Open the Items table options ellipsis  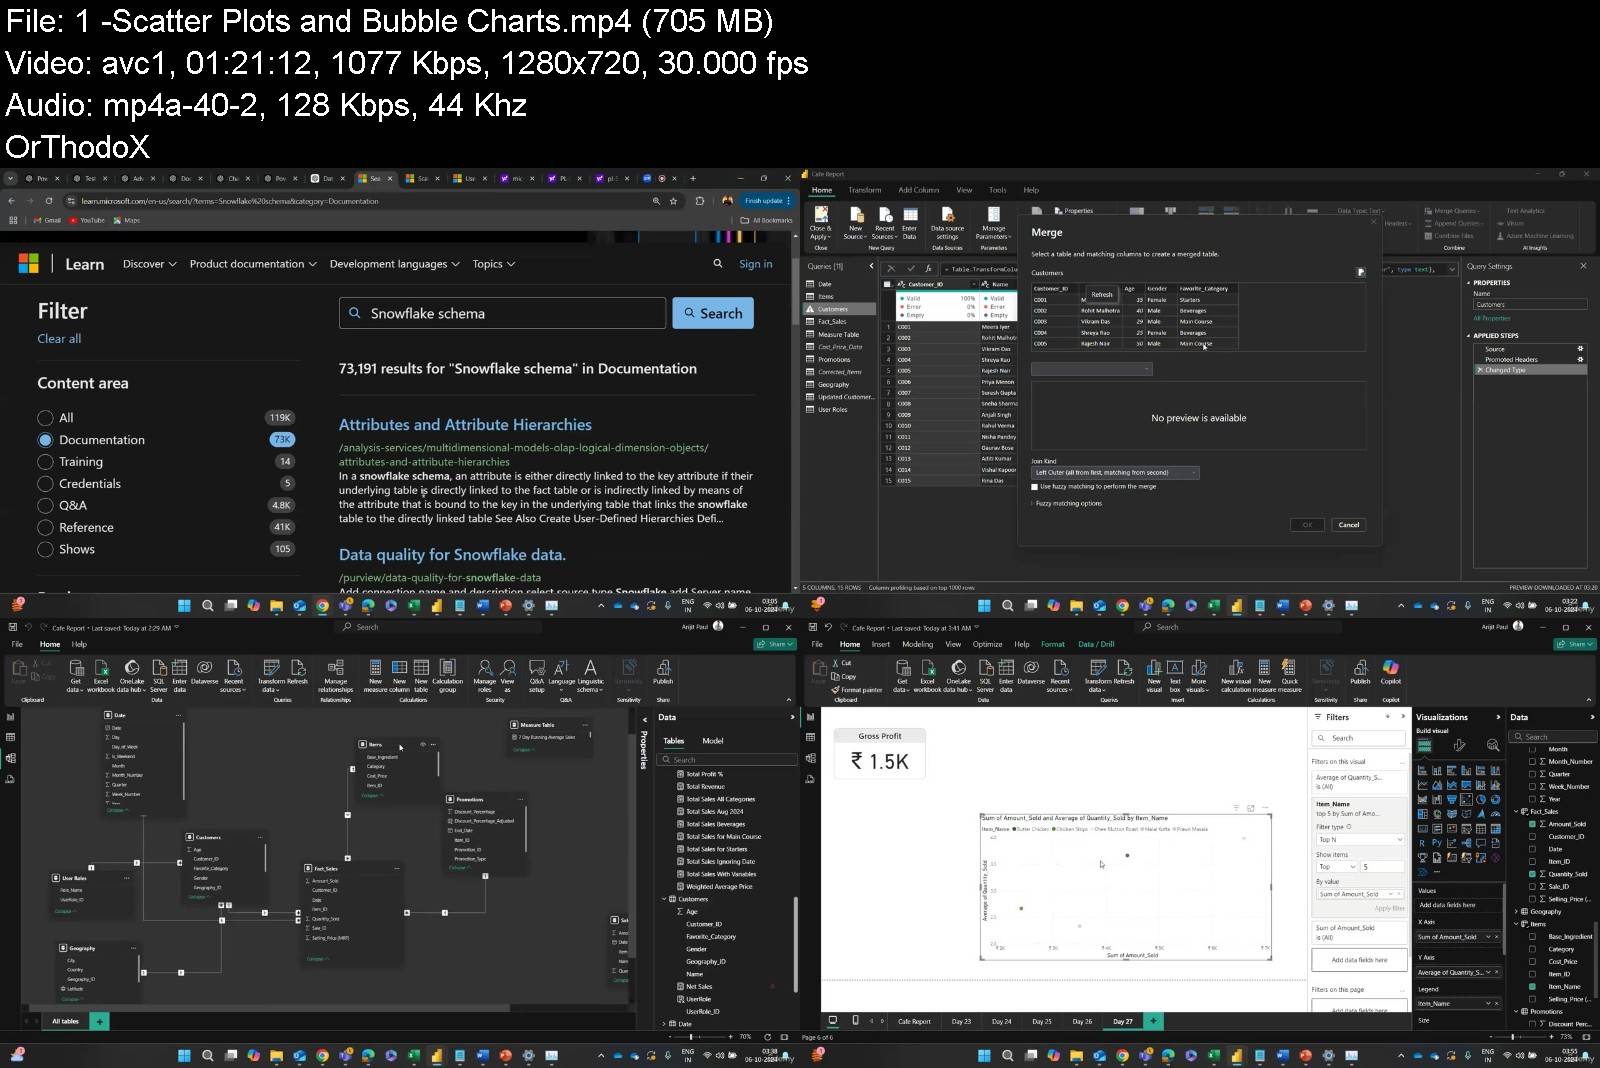[x=434, y=744]
